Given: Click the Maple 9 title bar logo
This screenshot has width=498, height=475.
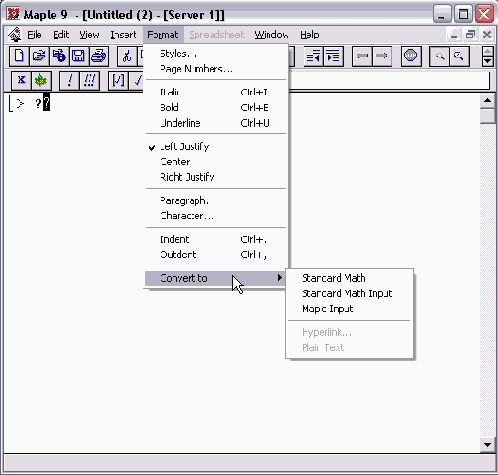Looking at the screenshot, I should [13, 14].
